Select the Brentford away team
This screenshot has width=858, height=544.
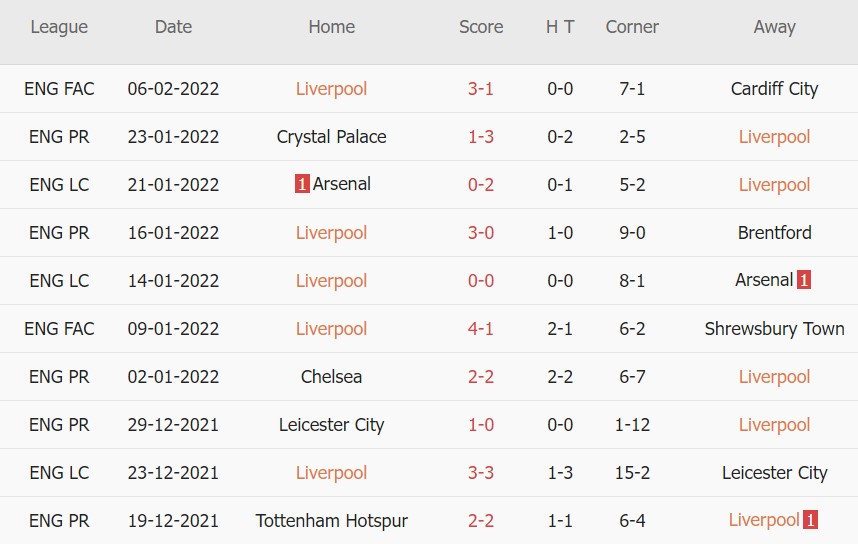[x=774, y=233]
